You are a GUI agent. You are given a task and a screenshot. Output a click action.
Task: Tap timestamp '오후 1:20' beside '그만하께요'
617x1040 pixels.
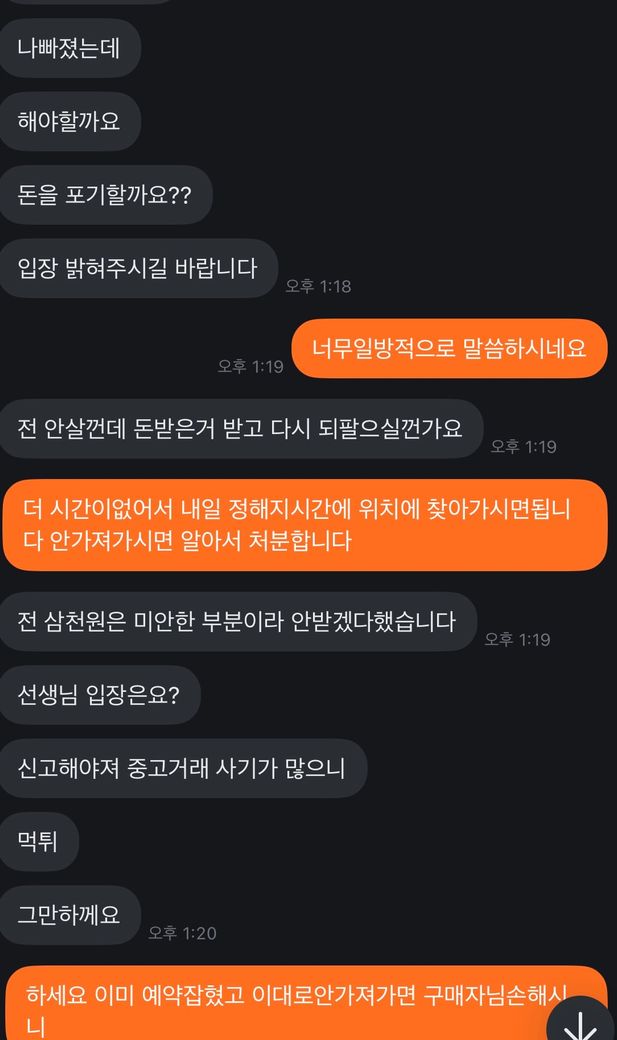point(182,933)
